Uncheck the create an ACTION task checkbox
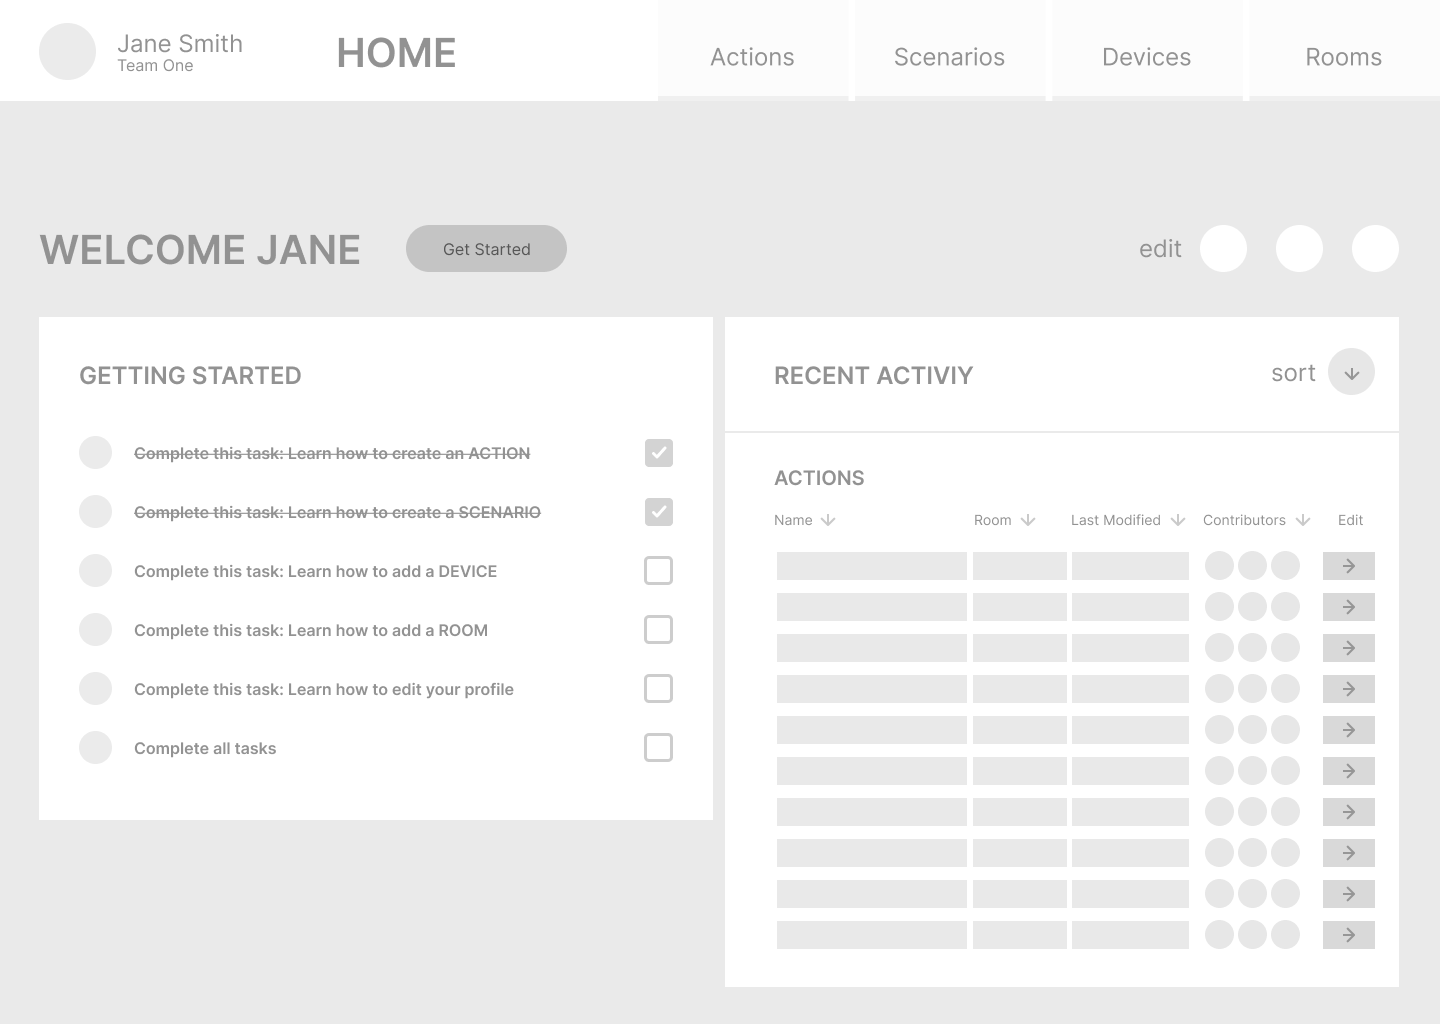 tap(658, 453)
